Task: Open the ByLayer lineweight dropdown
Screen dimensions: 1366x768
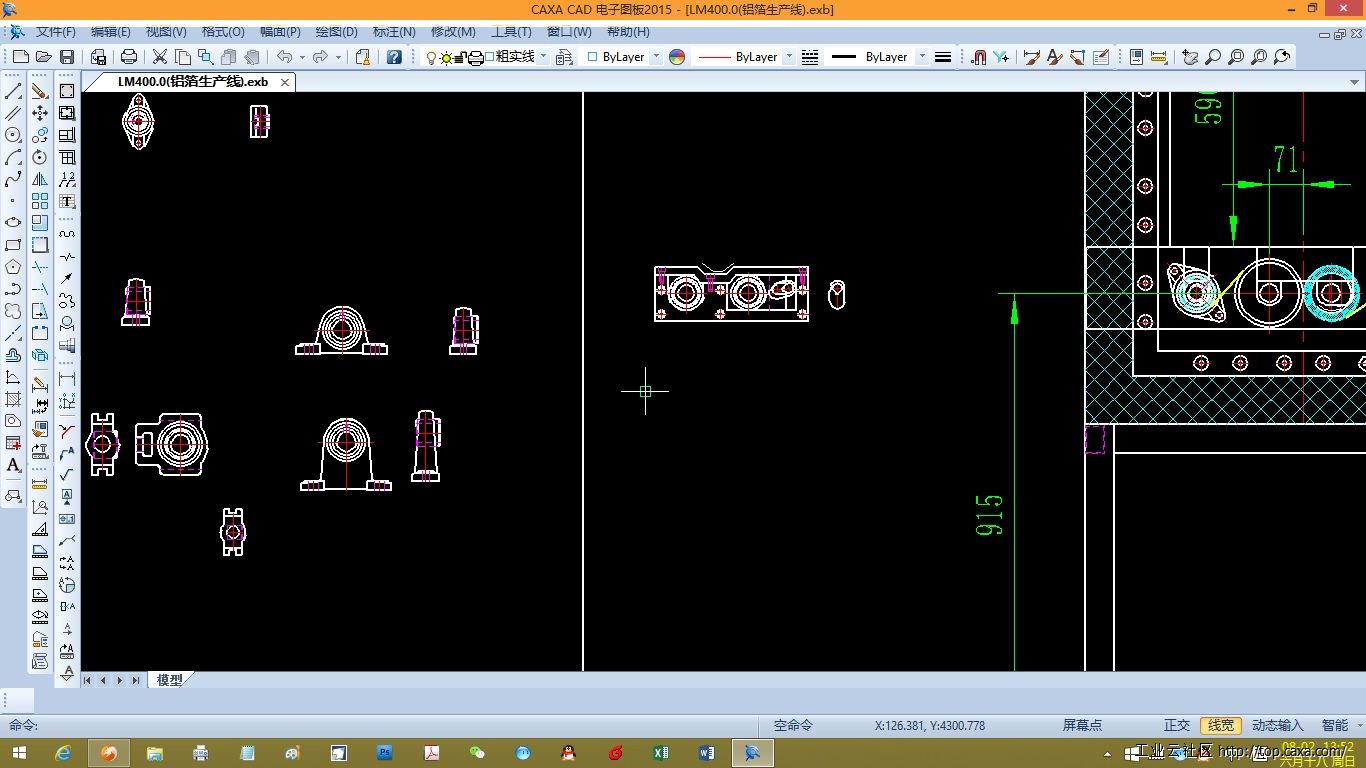Action: pos(921,57)
